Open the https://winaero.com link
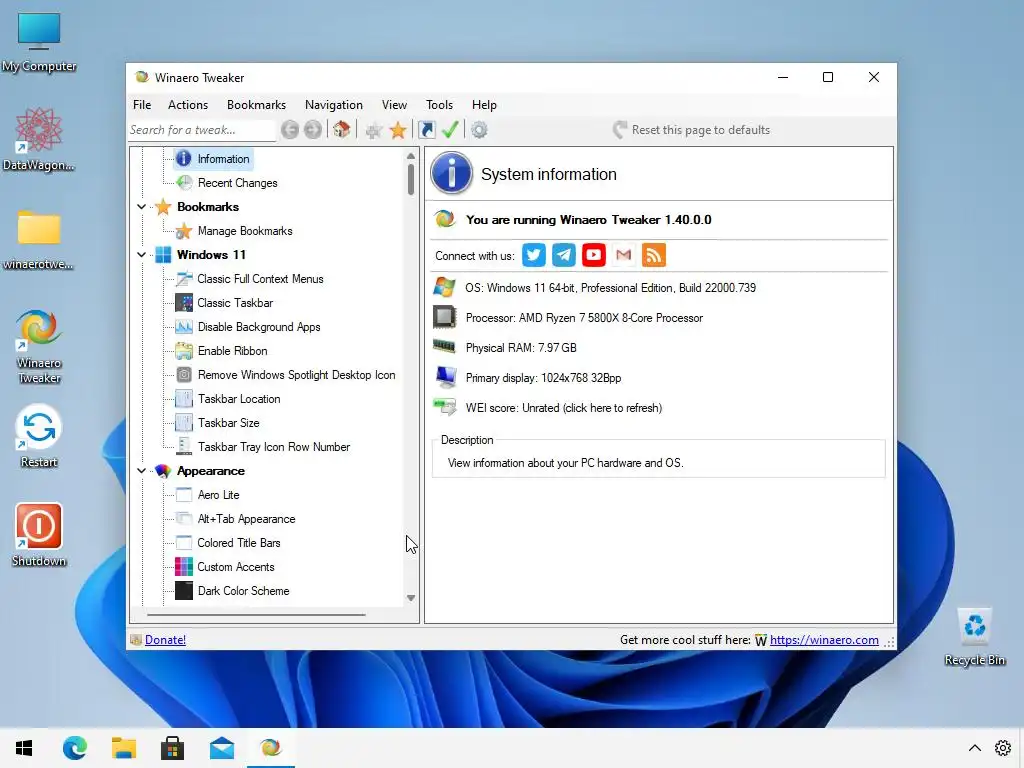1024x768 pixels. tap(824, 640)
